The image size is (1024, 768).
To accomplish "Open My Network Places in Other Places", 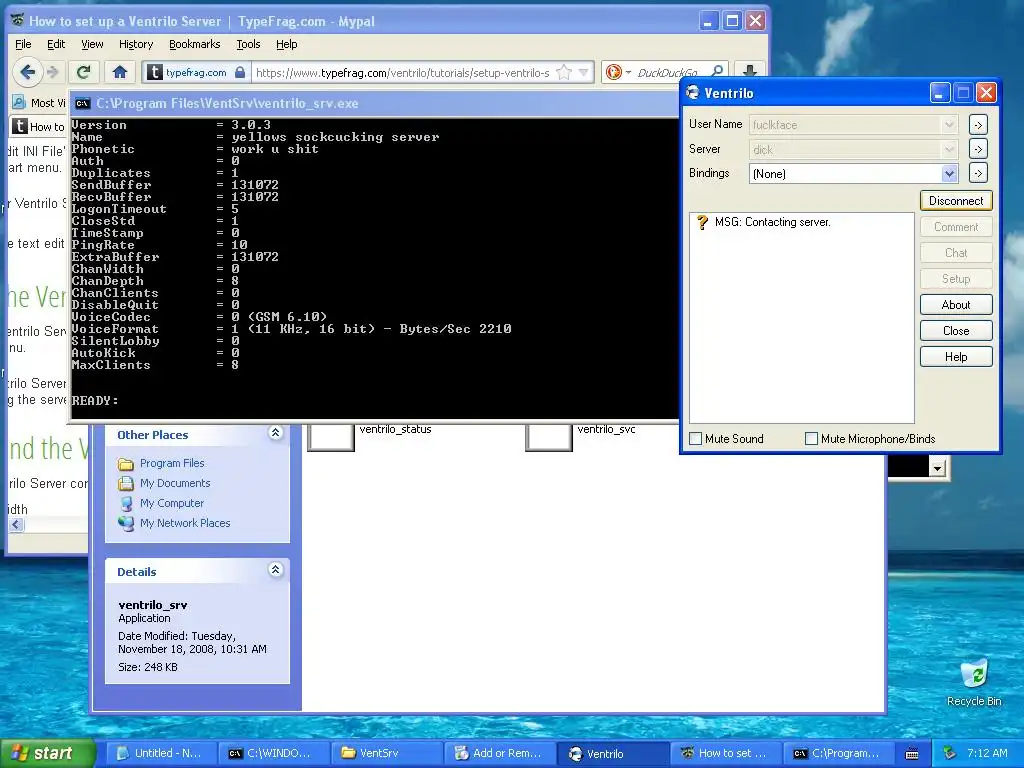I will pos(185,523).
